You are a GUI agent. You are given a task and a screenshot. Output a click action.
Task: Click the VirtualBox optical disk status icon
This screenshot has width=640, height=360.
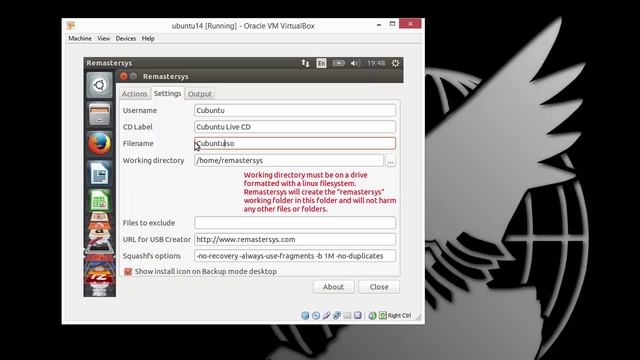[x=316, y=316]
